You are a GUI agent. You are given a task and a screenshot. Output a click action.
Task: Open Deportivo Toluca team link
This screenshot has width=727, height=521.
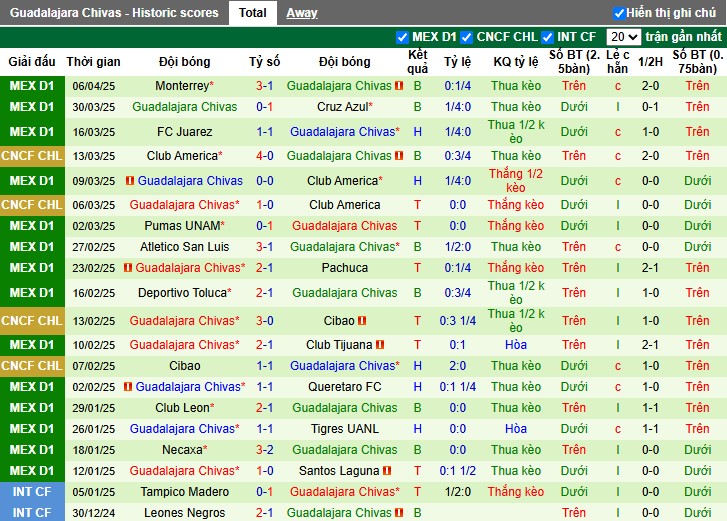pos(182,293)
